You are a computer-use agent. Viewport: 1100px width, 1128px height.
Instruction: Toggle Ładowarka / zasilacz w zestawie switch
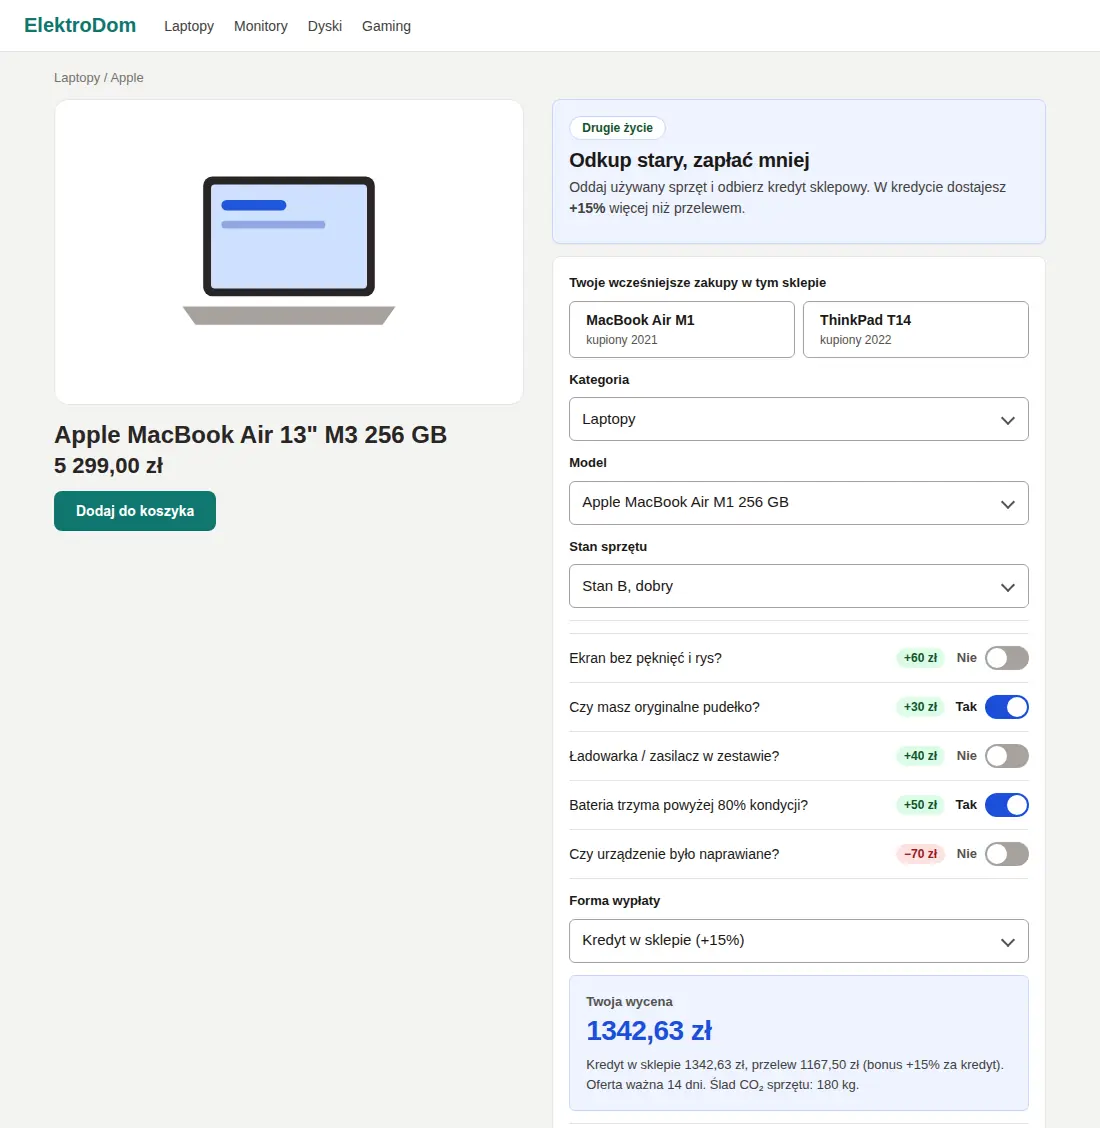[1006, 756]
